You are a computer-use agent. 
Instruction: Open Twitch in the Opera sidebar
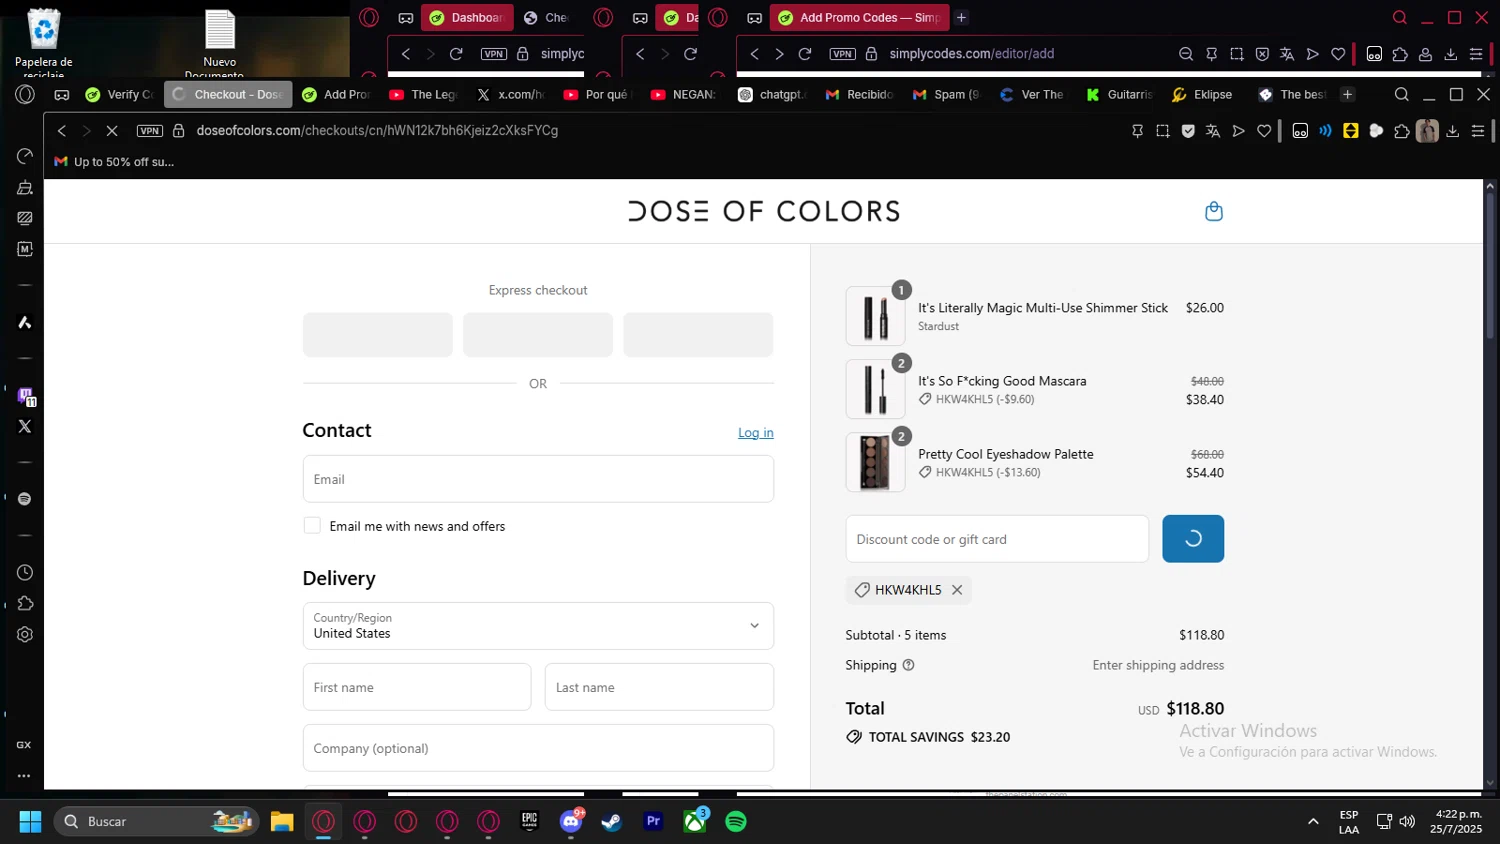(x=25, y=396)
